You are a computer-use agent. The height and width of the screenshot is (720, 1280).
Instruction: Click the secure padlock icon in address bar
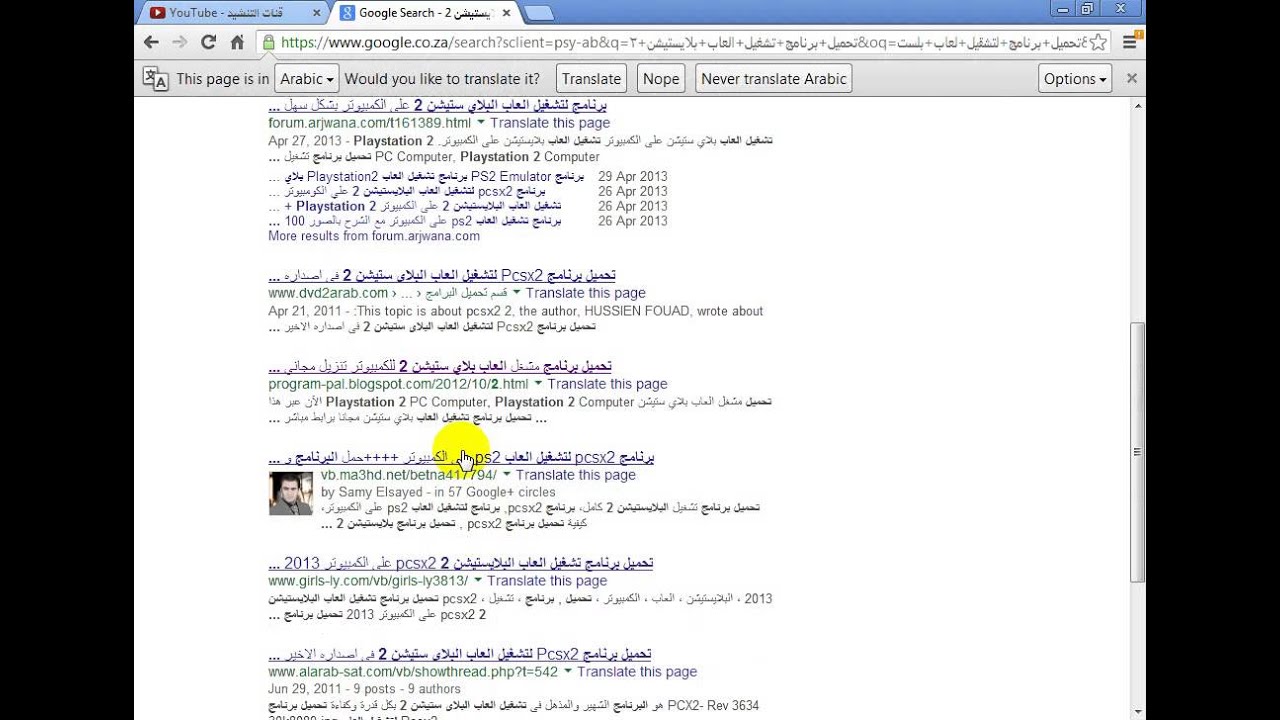[x=268, y=42]
